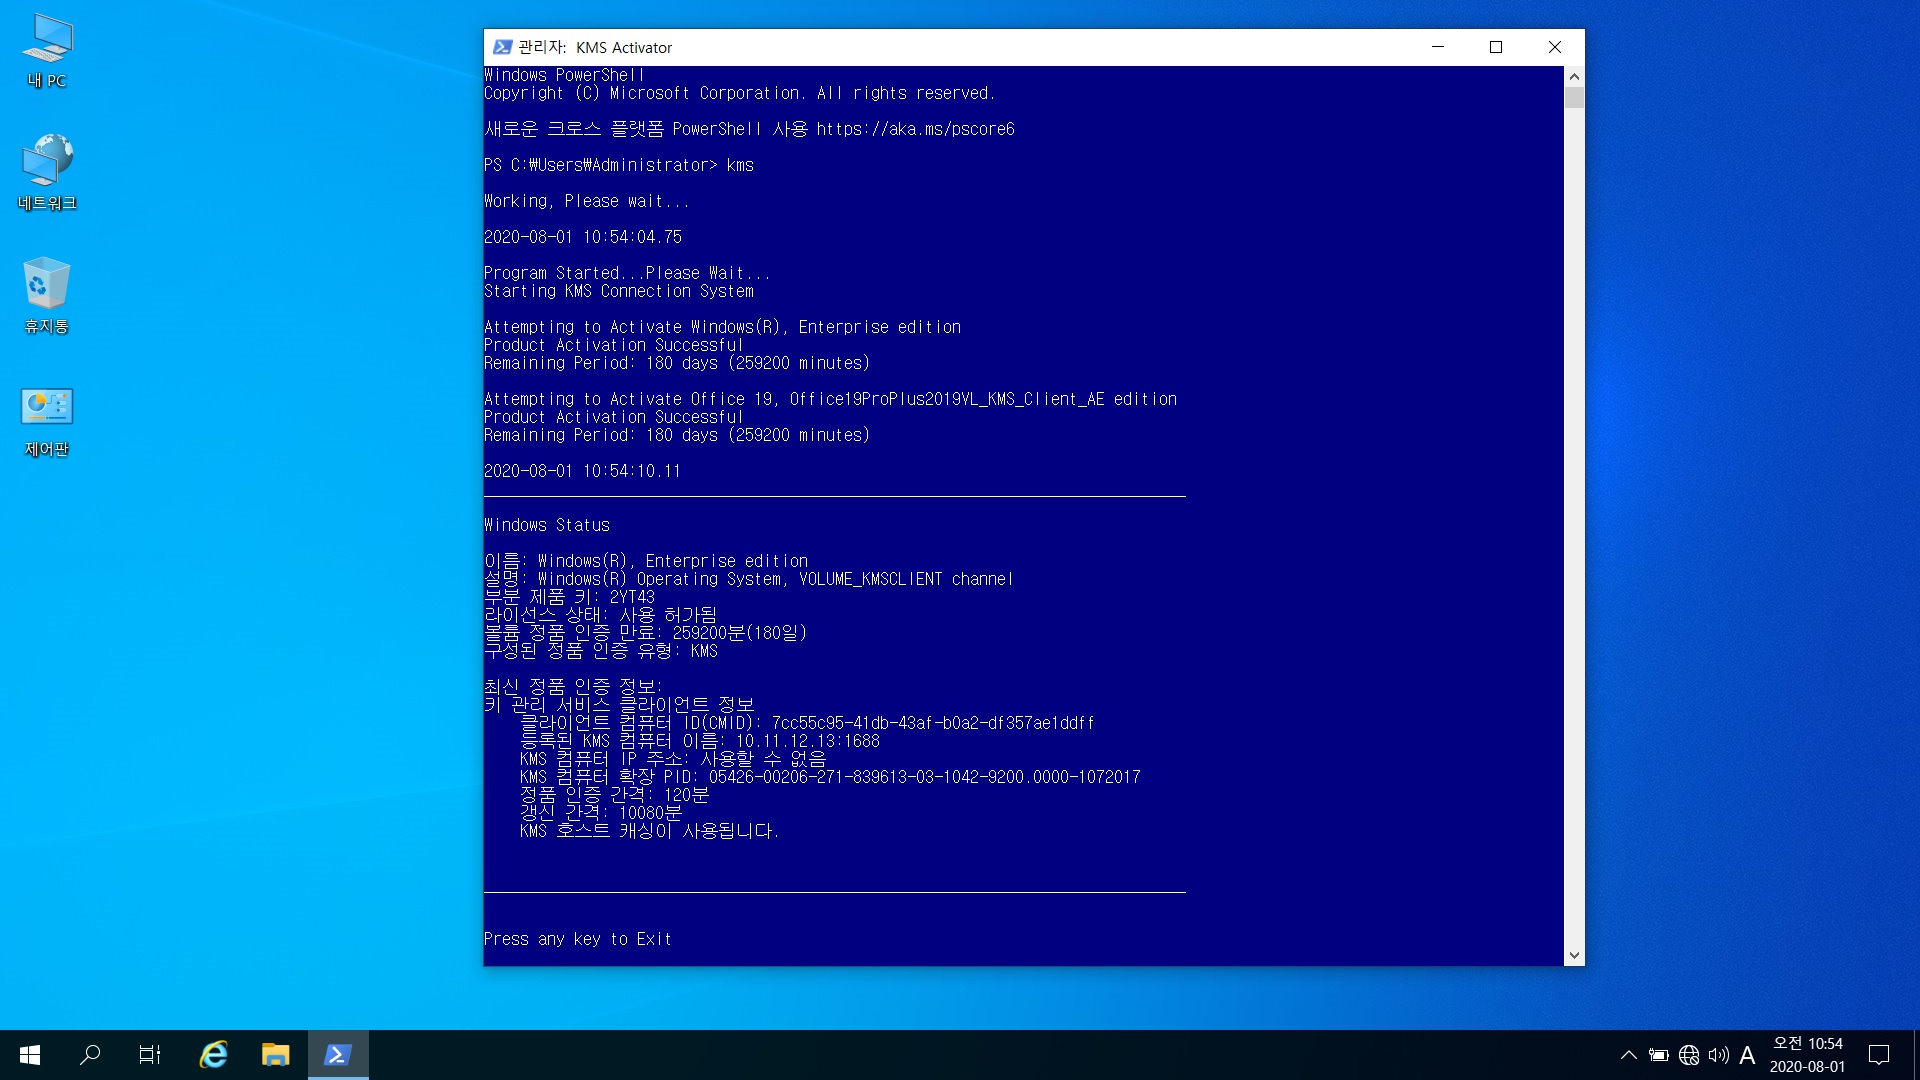The width and height of the screenshot is (1920, 1080).
Task: Open the network globe tray icon
Action: (x=1689, y=1055)
